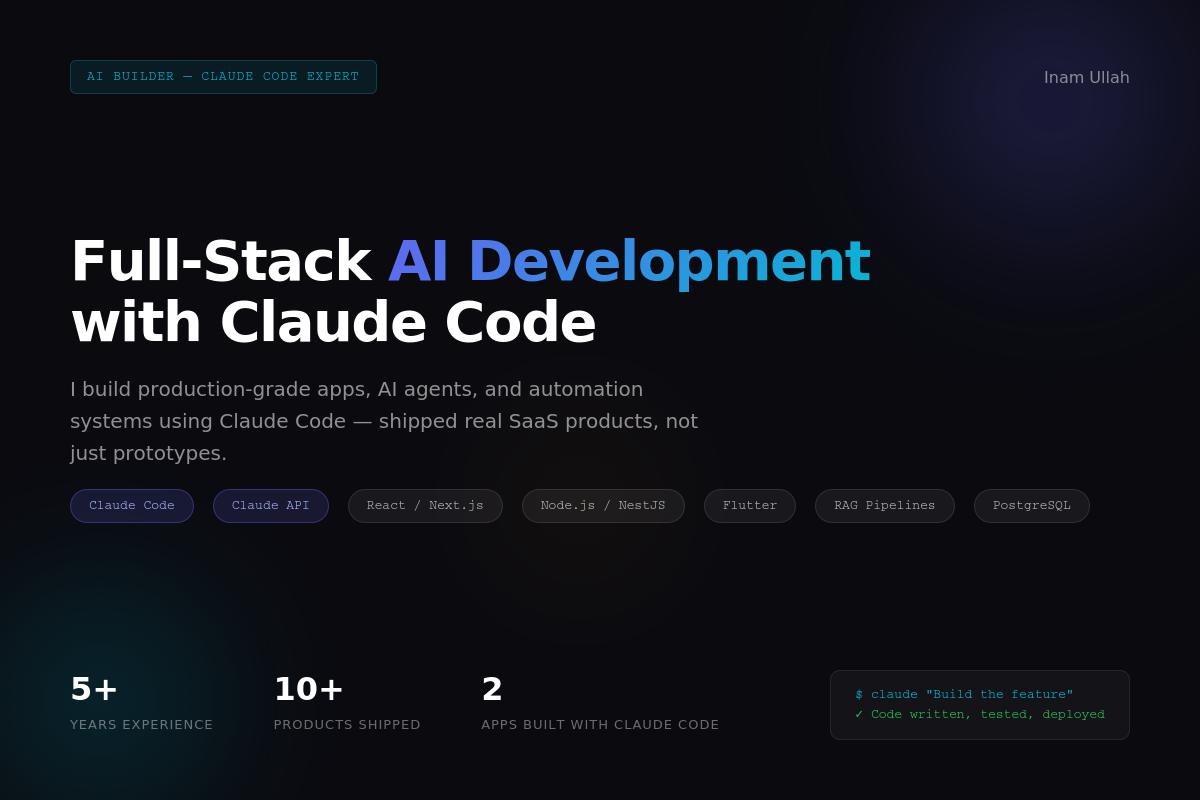
Task: Click the AI Builder — Claude Code Expert badge
Action: pyautogui.click(x=223, y=77)
